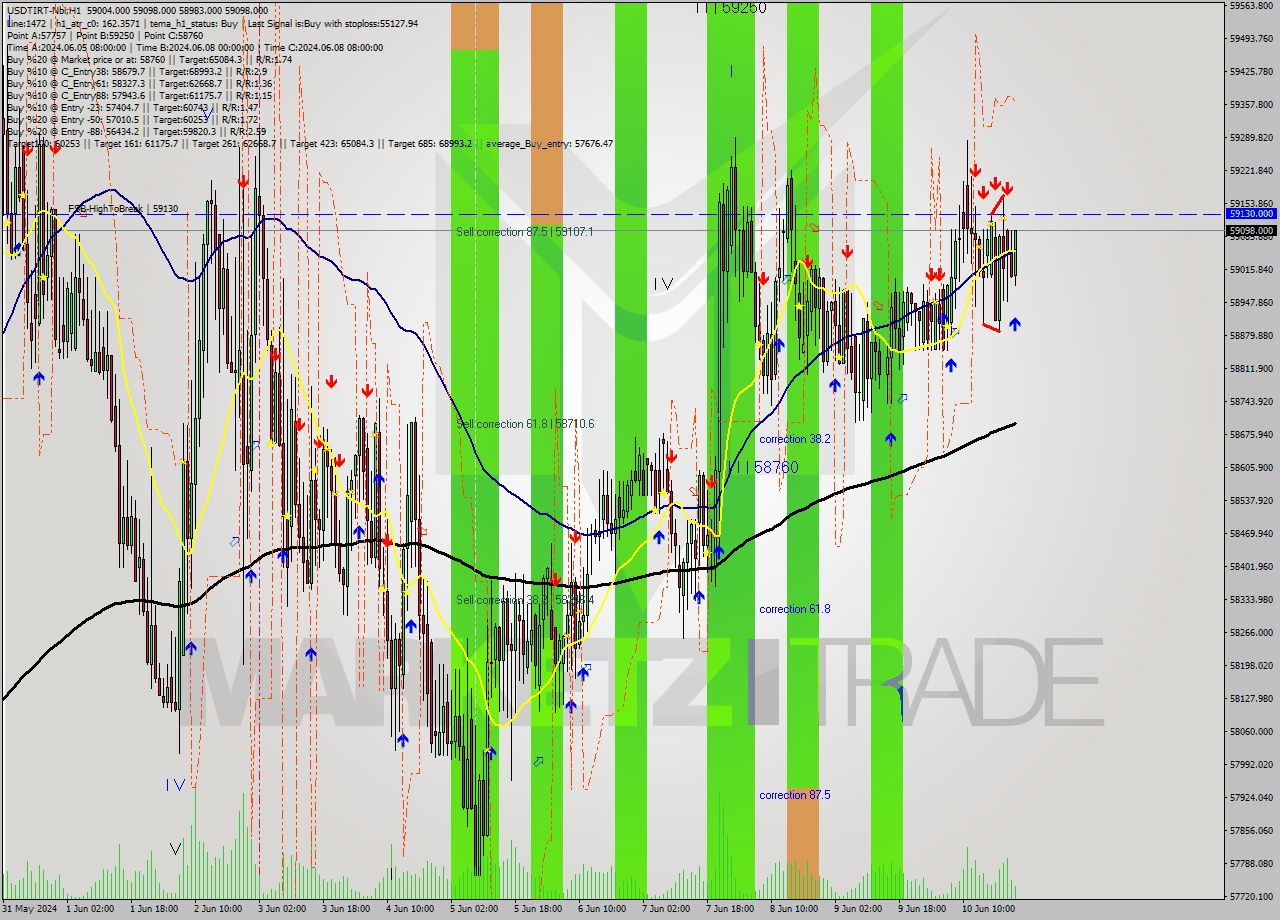Click the 'Buy %10 @ Entry -23: 57404.7' line
The image size is (1280, 920).
(73, 107)
